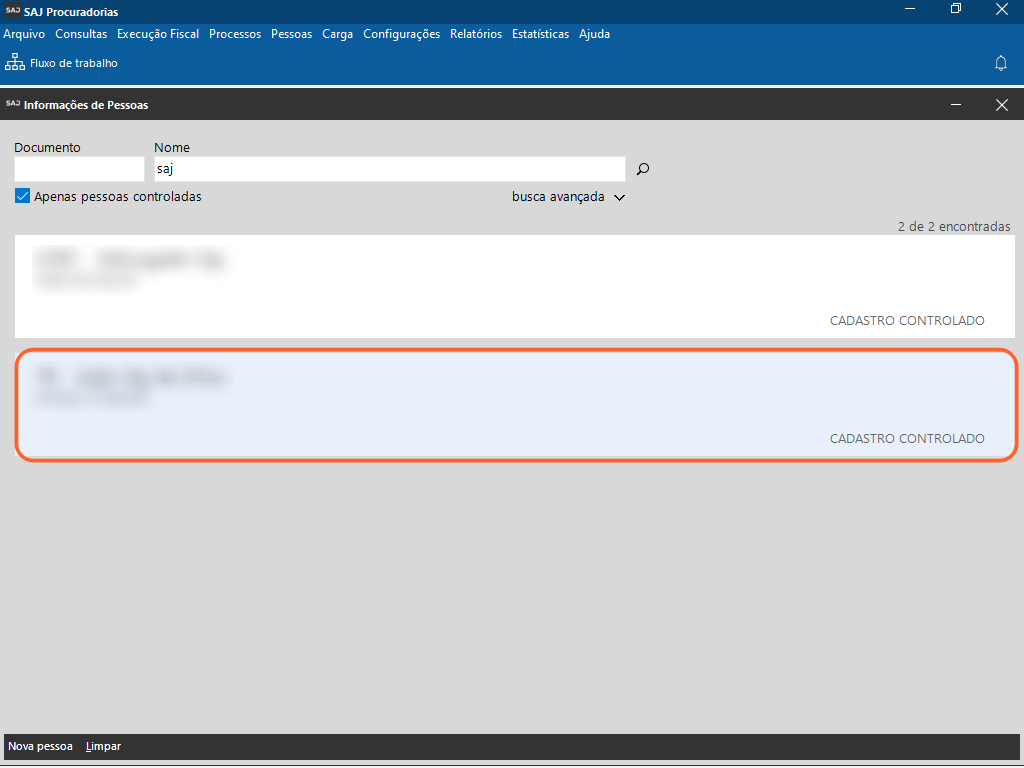Close the Informações de Pessoas panel
The height and width of the screenshot is (768, 1024).
[x=1001, y=105]
